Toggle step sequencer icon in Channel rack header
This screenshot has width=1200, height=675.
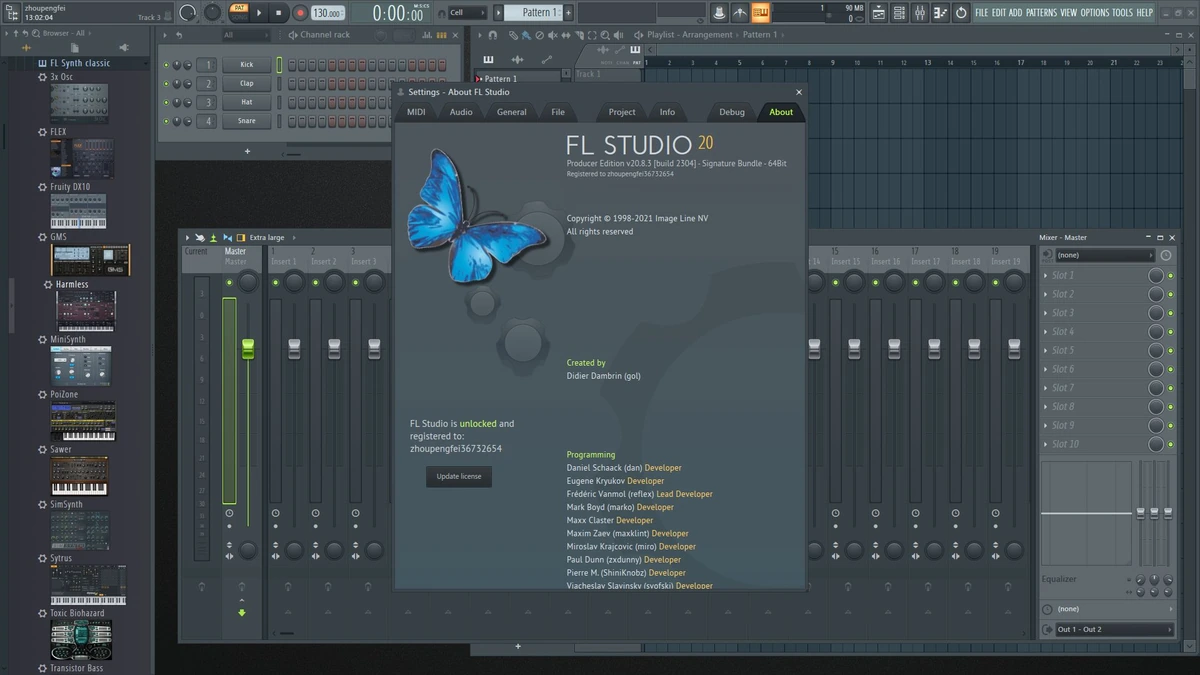pyautogui.click(x=441, y=35)
